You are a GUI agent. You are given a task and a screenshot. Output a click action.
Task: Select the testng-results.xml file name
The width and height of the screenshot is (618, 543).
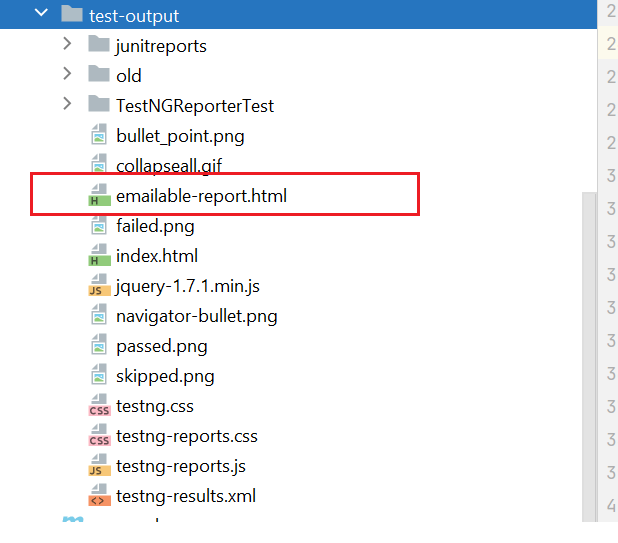pyautogui.click(x=186, y=496)
